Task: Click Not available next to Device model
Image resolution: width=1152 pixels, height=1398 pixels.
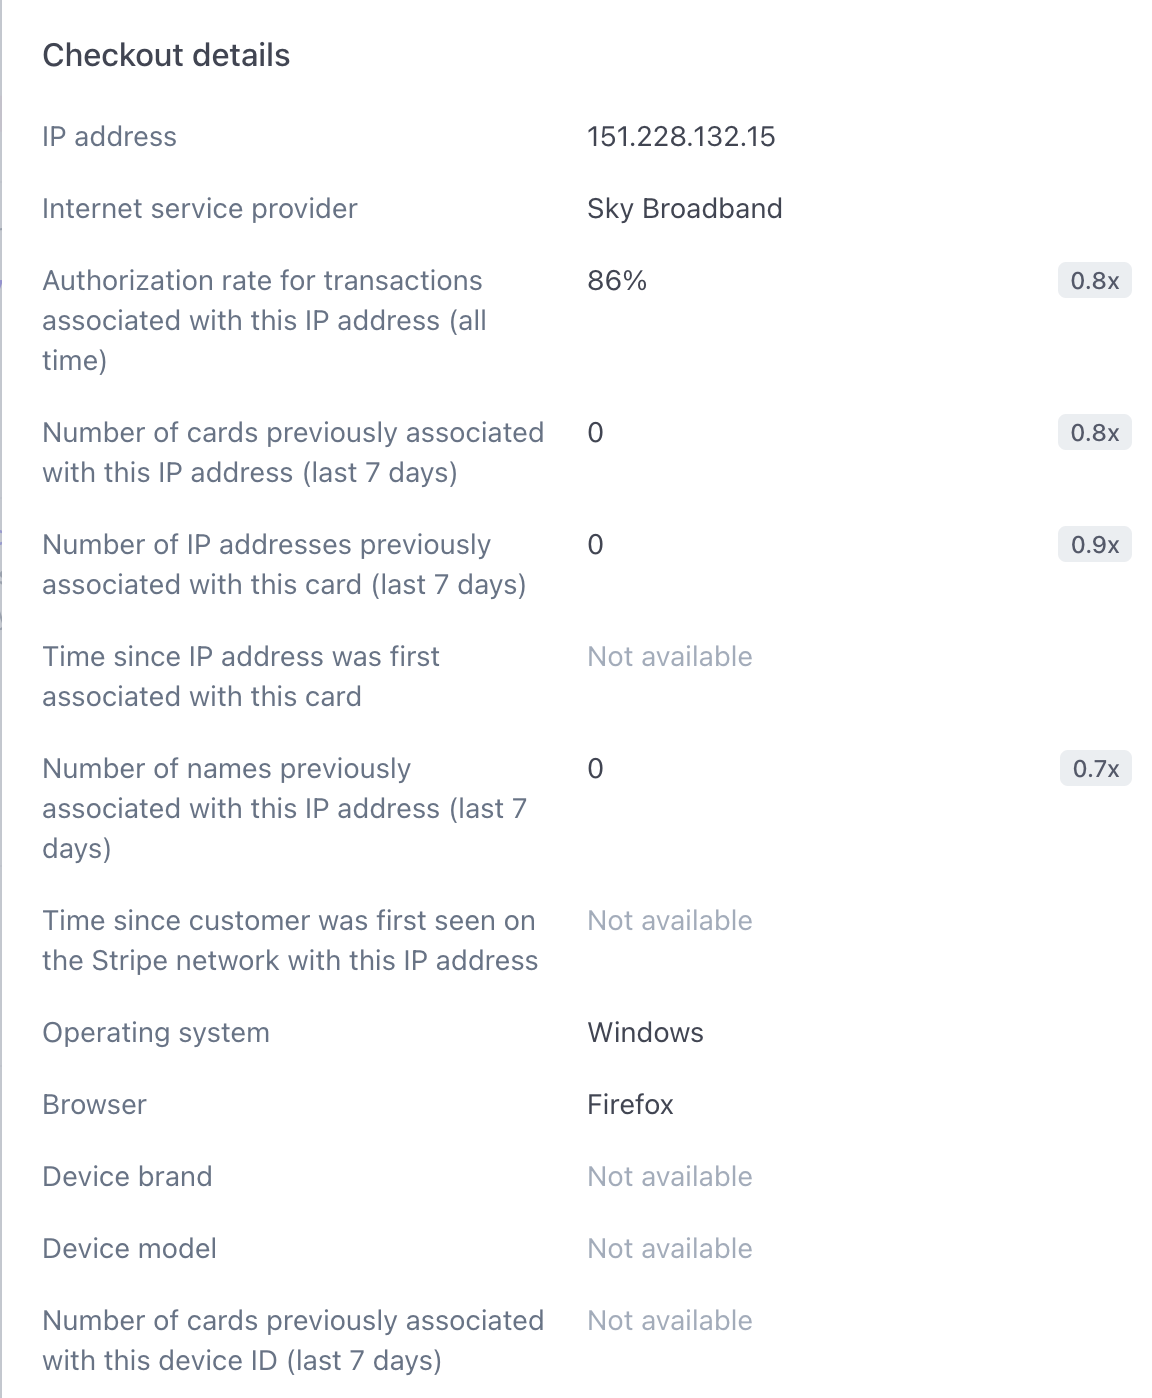Action: coord(669,1249)
